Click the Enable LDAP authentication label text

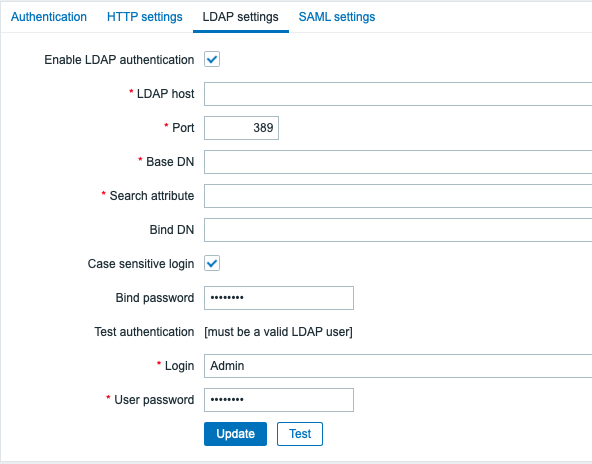(119, 60)
